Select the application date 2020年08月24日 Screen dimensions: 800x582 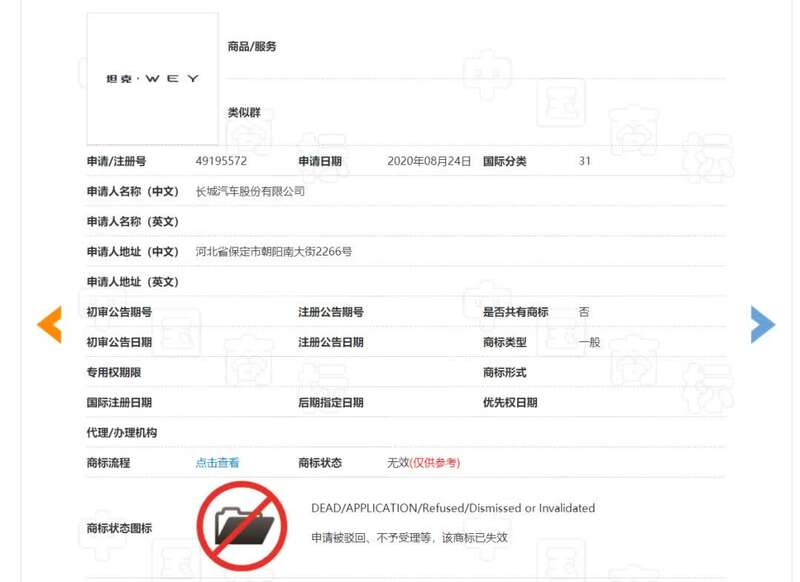(x=428, y=161)
